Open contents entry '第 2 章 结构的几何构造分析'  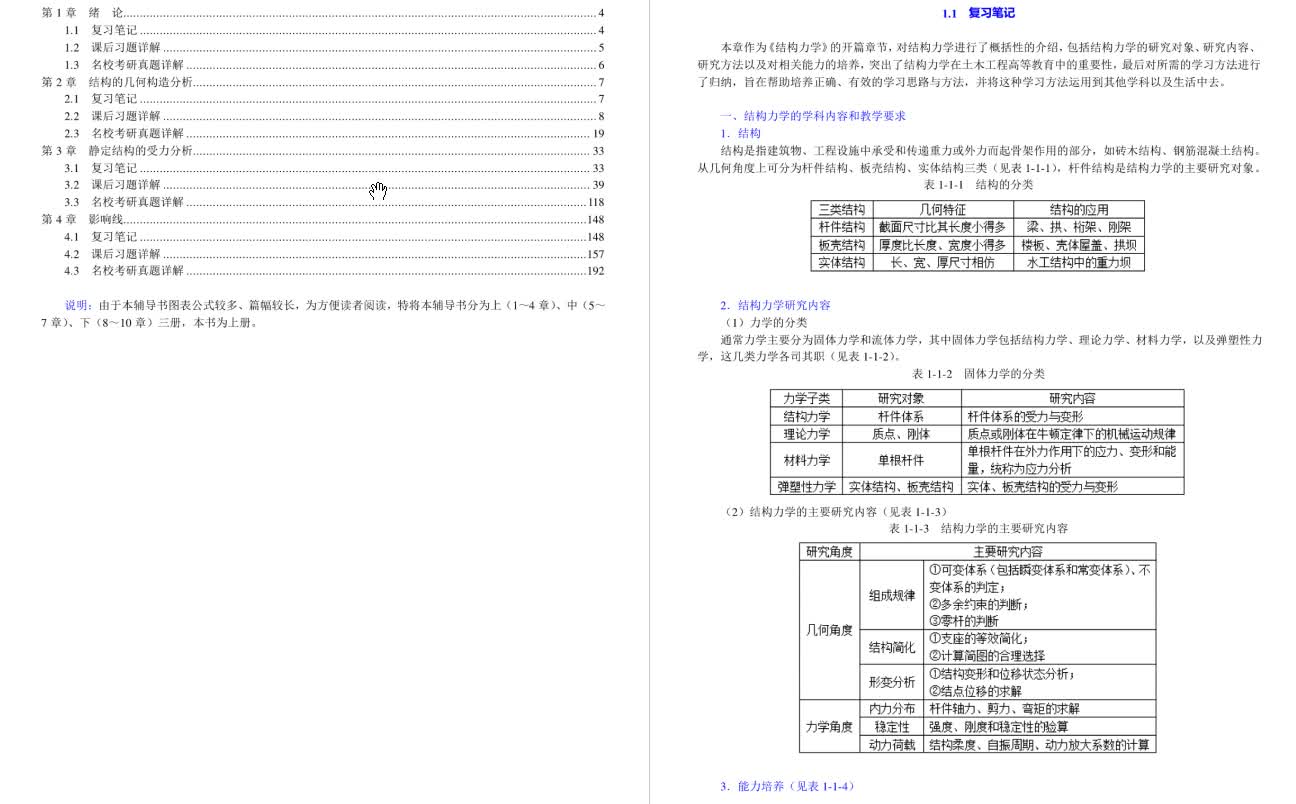[x=322, y=82]
